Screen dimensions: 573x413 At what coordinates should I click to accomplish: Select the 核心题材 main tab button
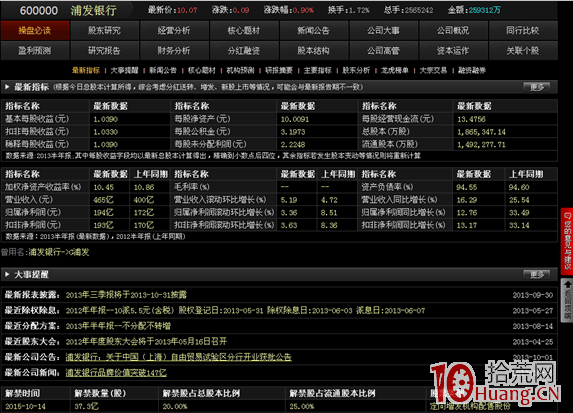coord(244,30)
